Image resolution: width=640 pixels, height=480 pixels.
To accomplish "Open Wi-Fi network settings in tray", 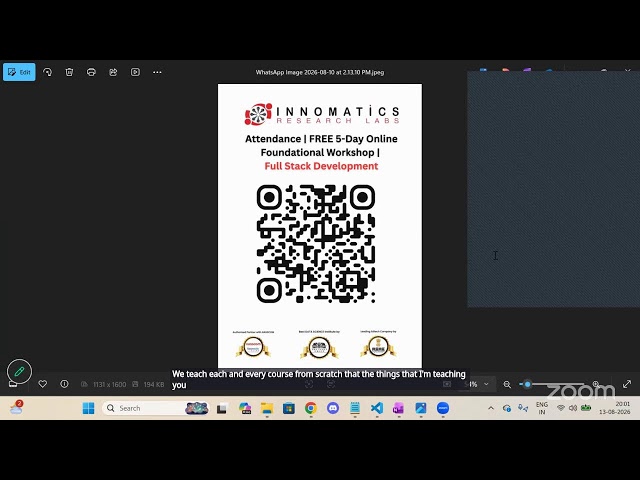I will pyautogui.click(x=561, y=408).
